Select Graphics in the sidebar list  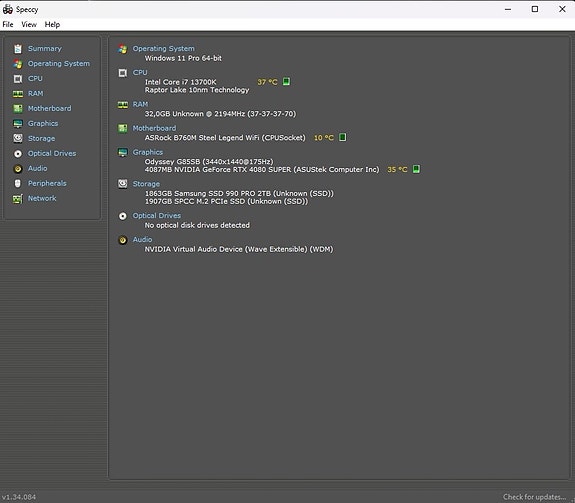point(43,124)
